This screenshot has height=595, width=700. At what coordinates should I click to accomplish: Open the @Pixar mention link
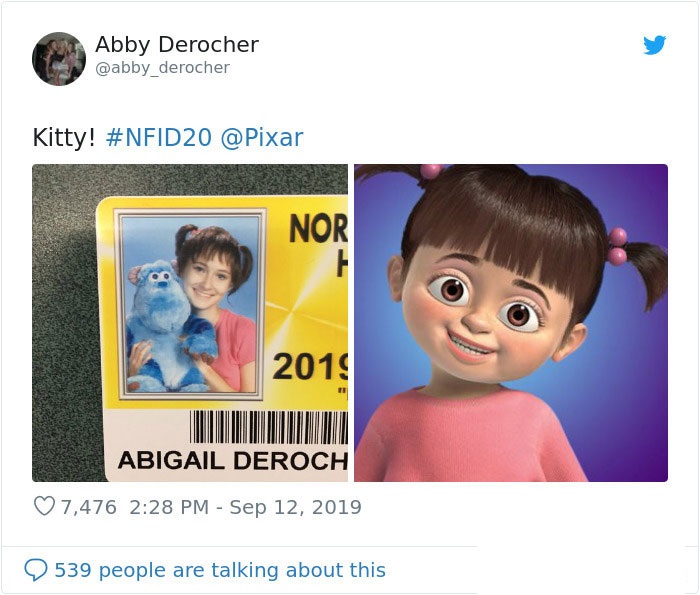[x=262, y=137]
